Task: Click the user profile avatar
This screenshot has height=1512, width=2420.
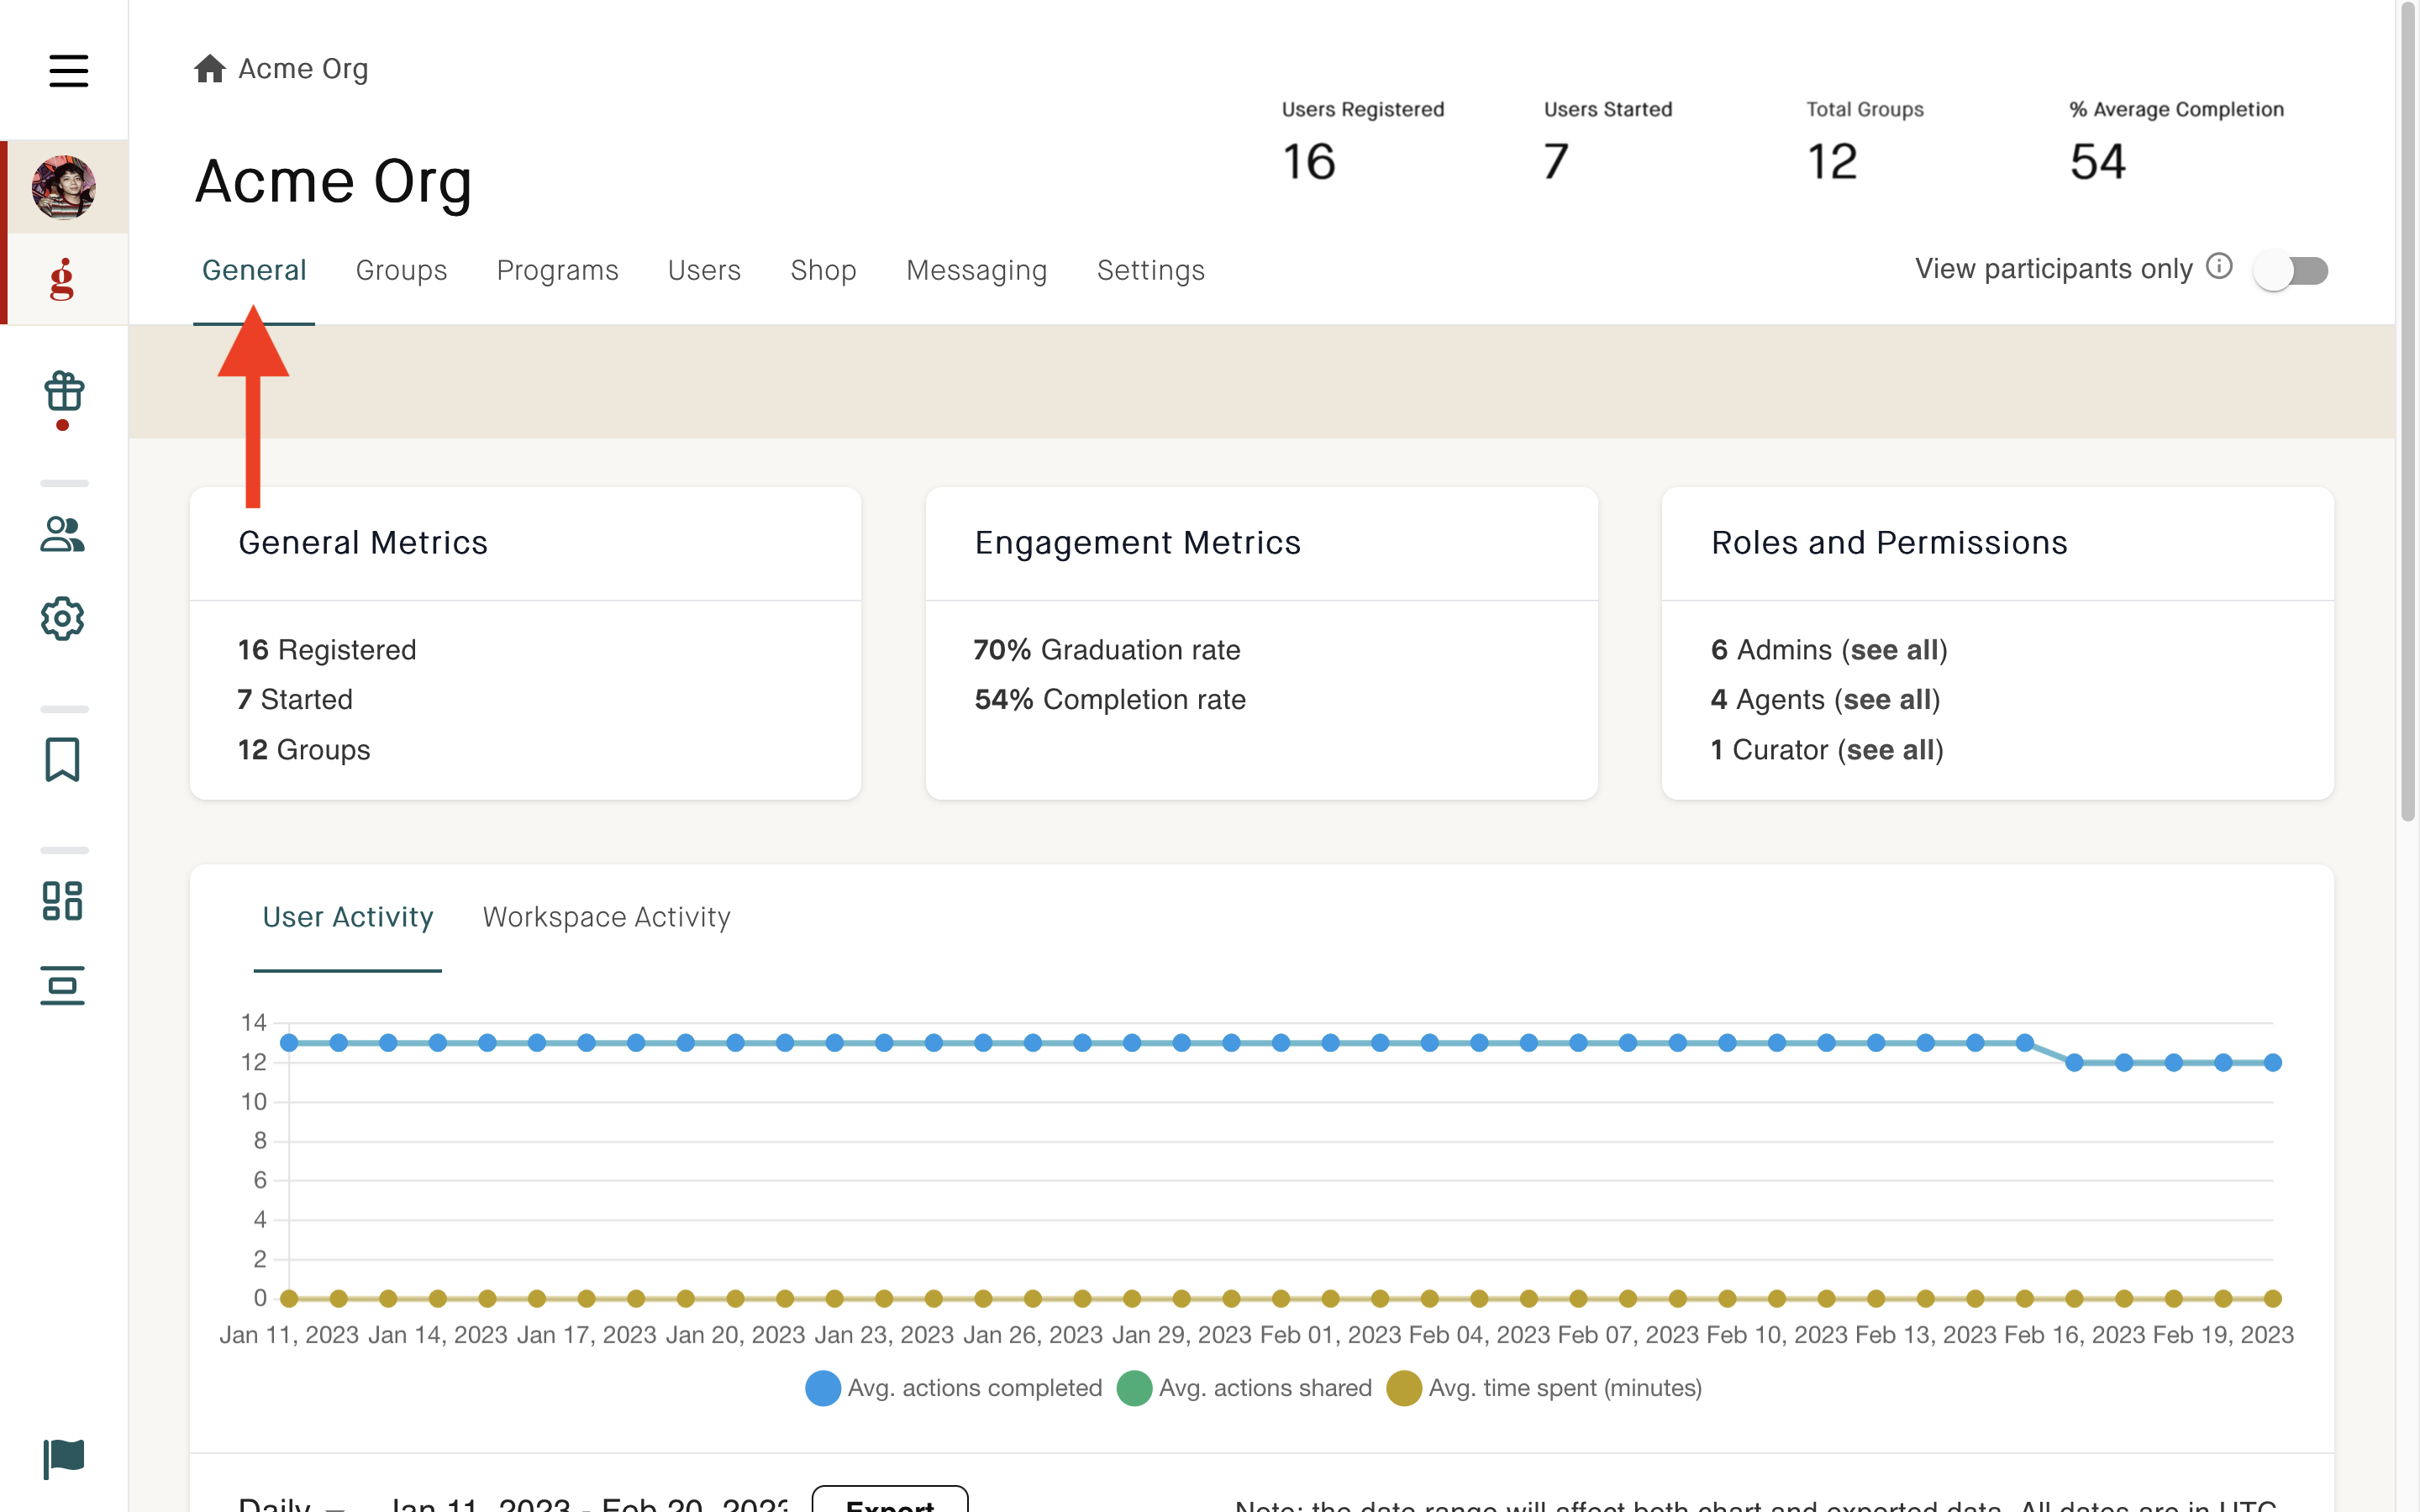Action: (x=63, y=187)
